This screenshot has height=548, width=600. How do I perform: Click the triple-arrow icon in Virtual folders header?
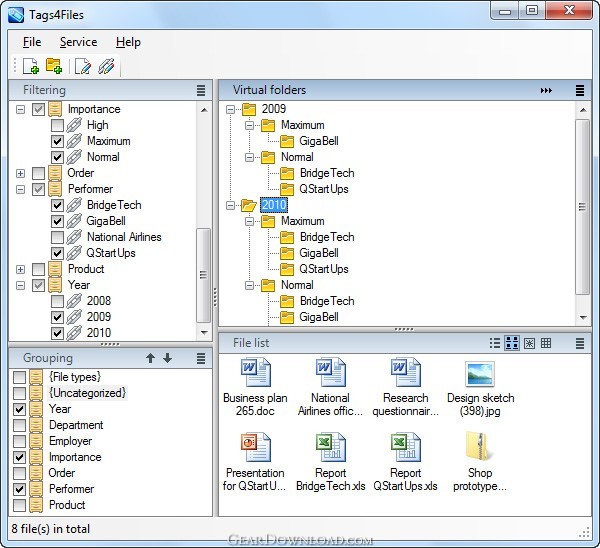click(546, 90)
